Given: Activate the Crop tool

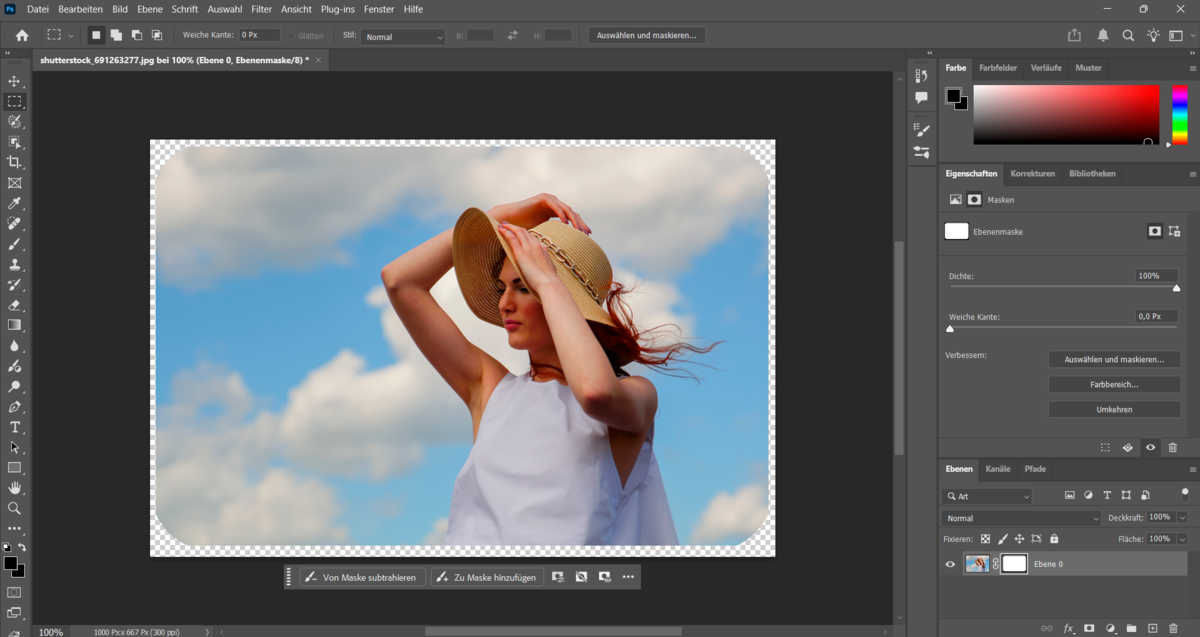Looking at the screenshot, I should pos(15,162).
